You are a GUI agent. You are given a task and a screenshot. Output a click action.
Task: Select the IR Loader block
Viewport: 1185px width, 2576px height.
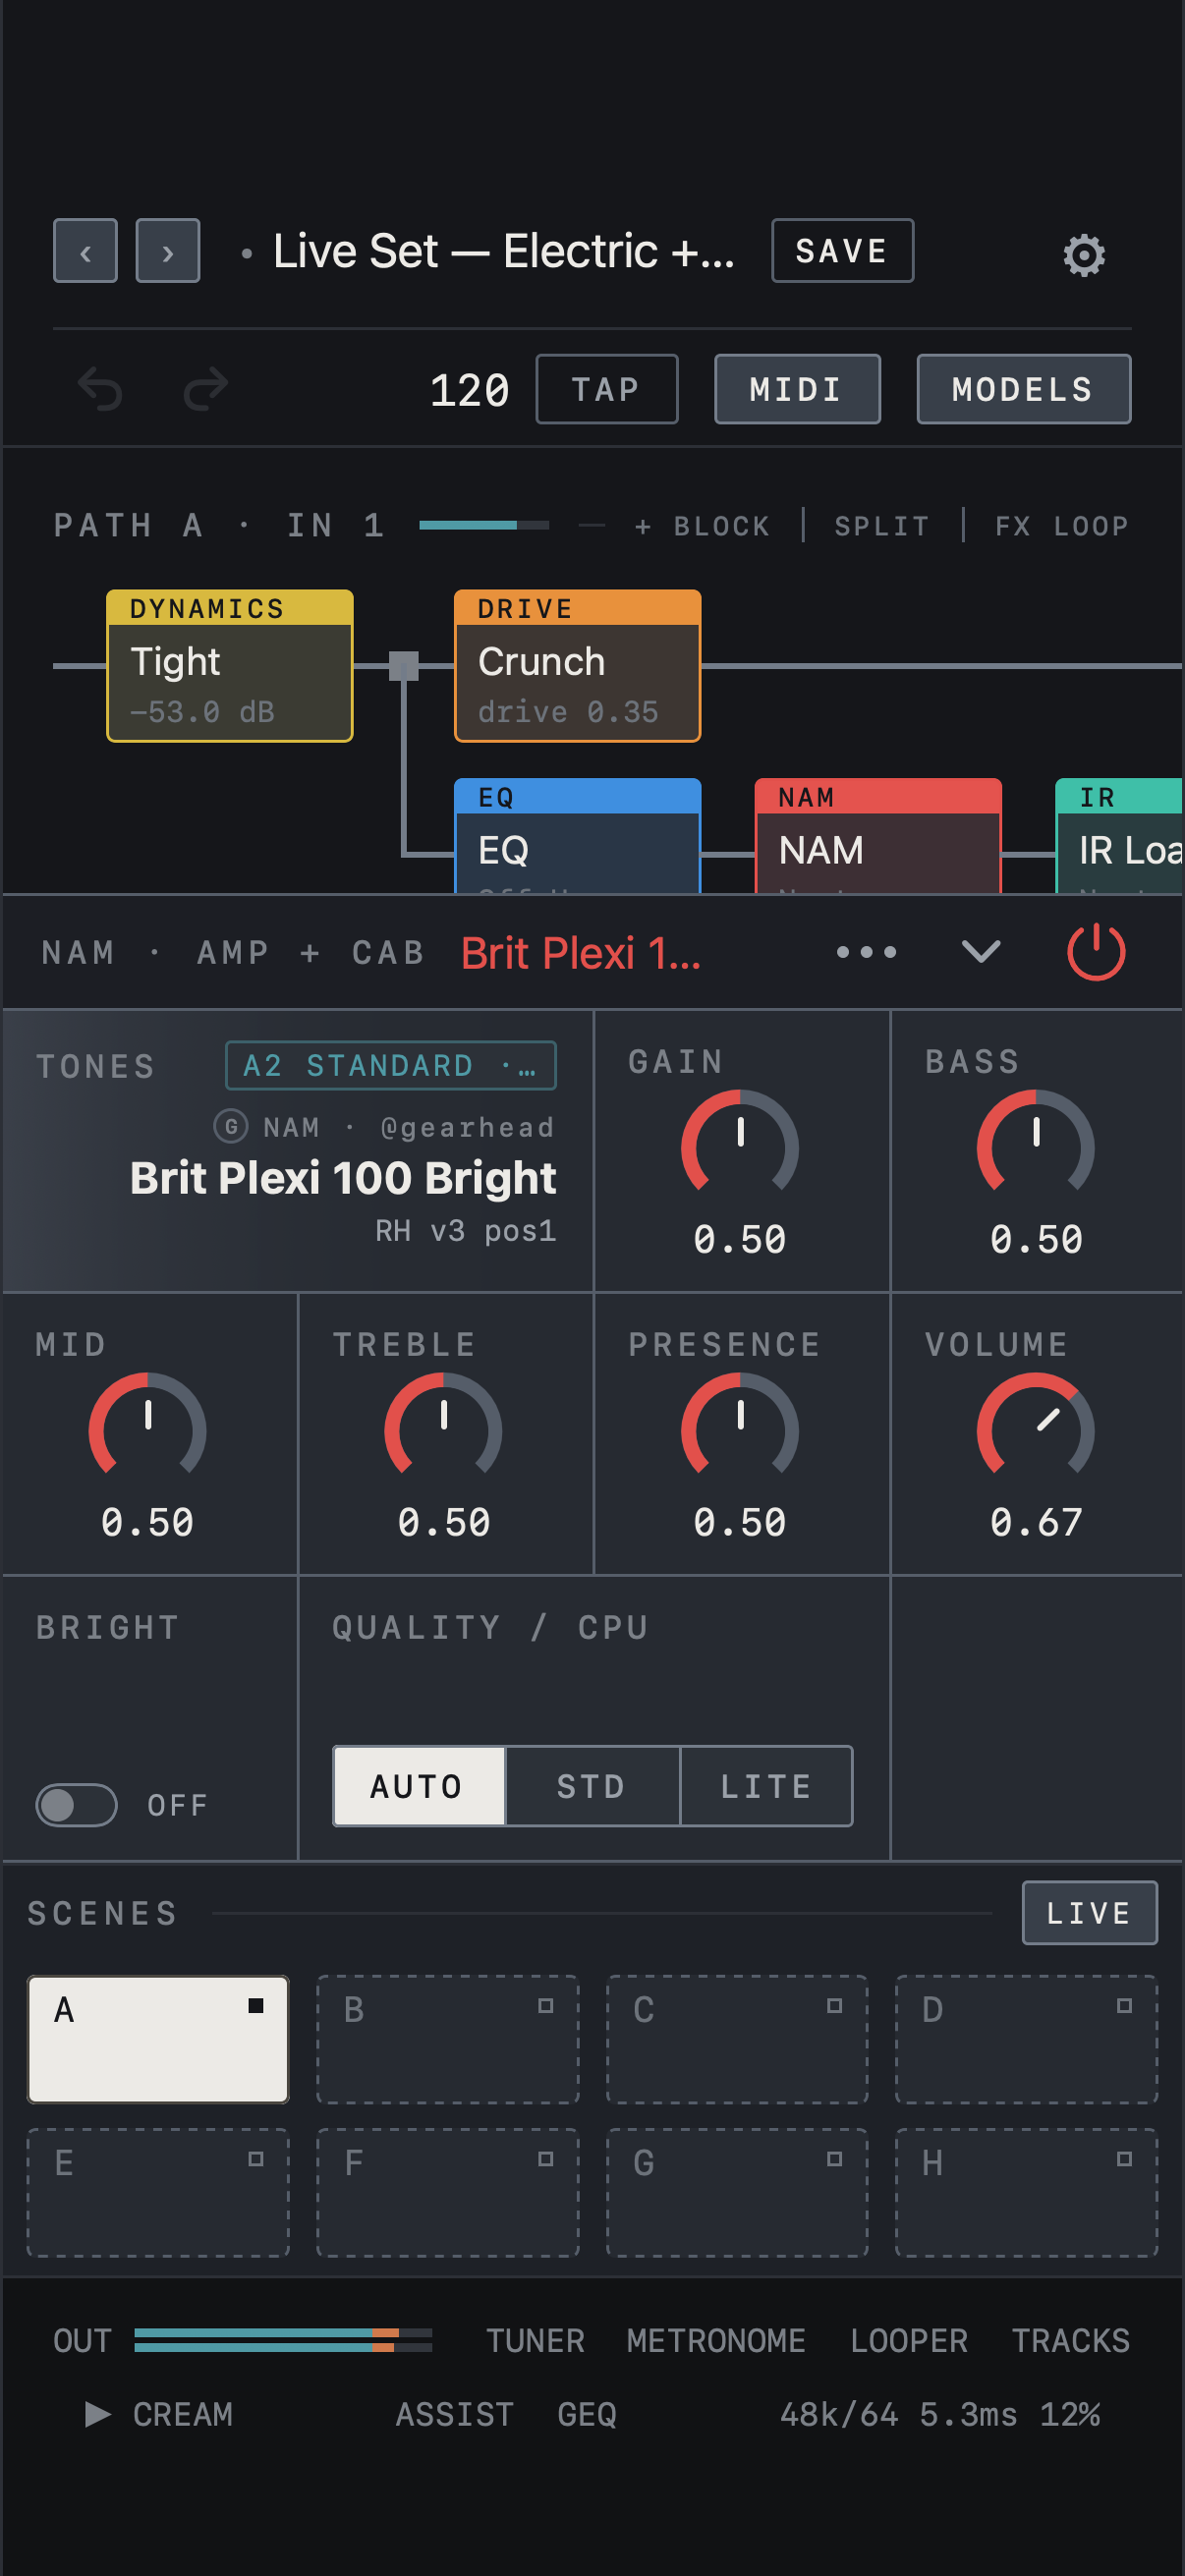(1119, 836)
